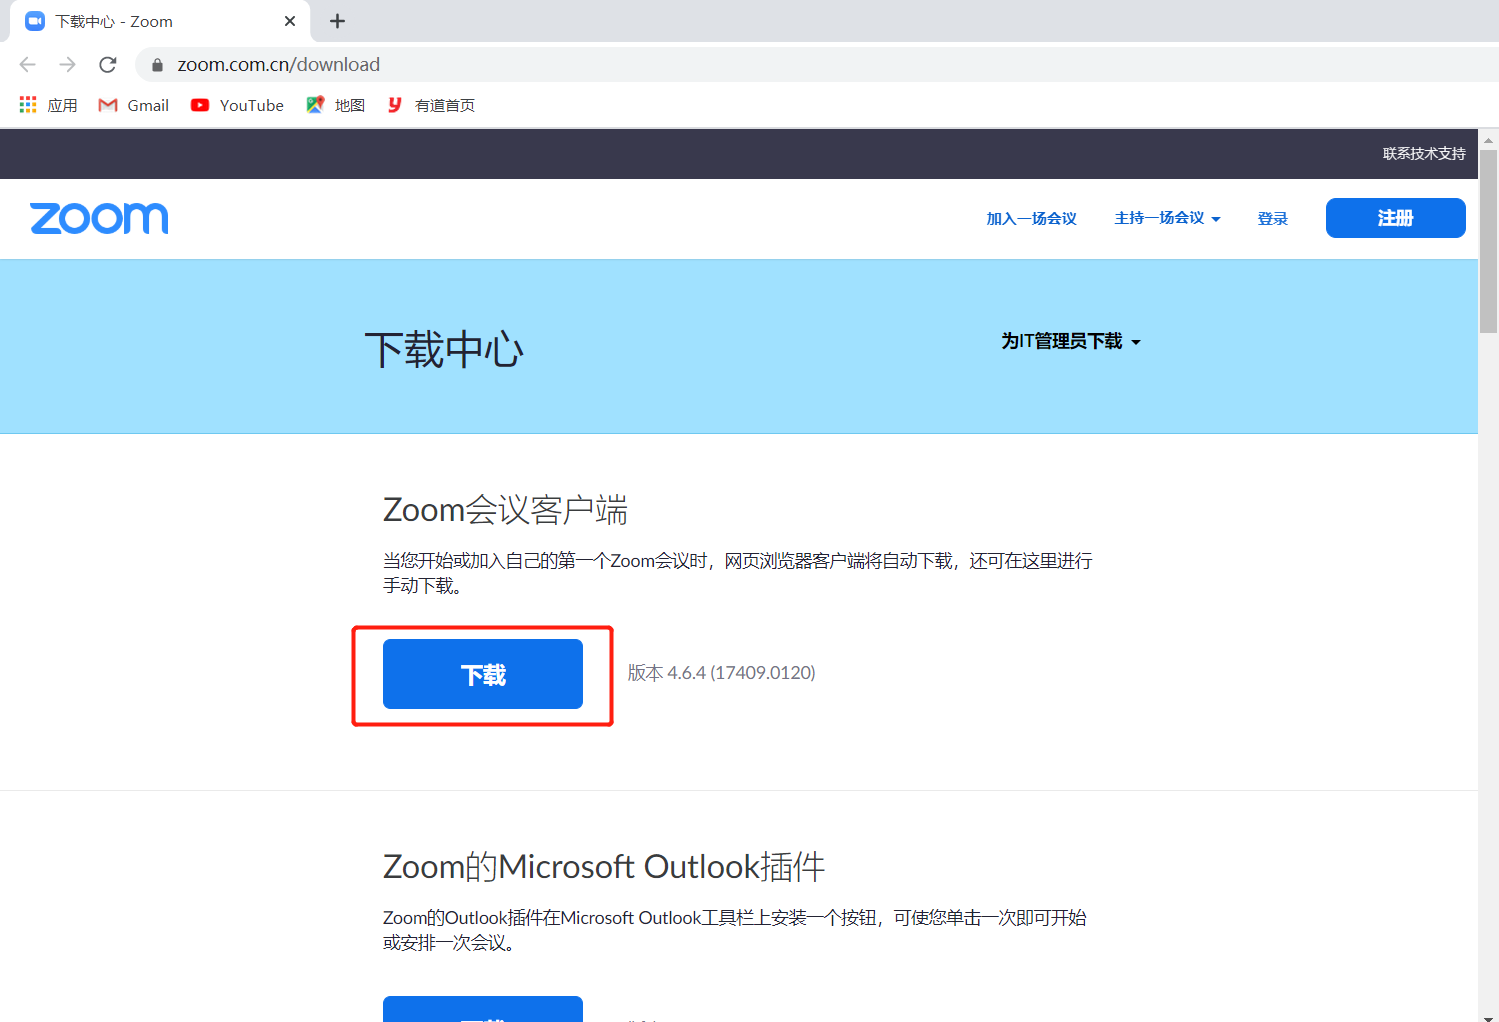Click the 注册 button
Screen dimensions: 1499x1022
point(1395,218)
